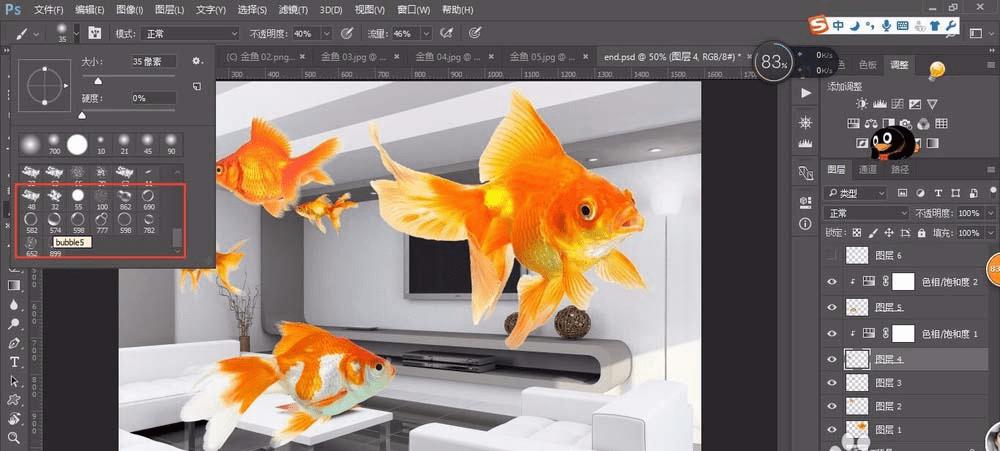Screen dimensions: 1000x451
Task: Open the brush picker gear menu
Action: [196, 61]
